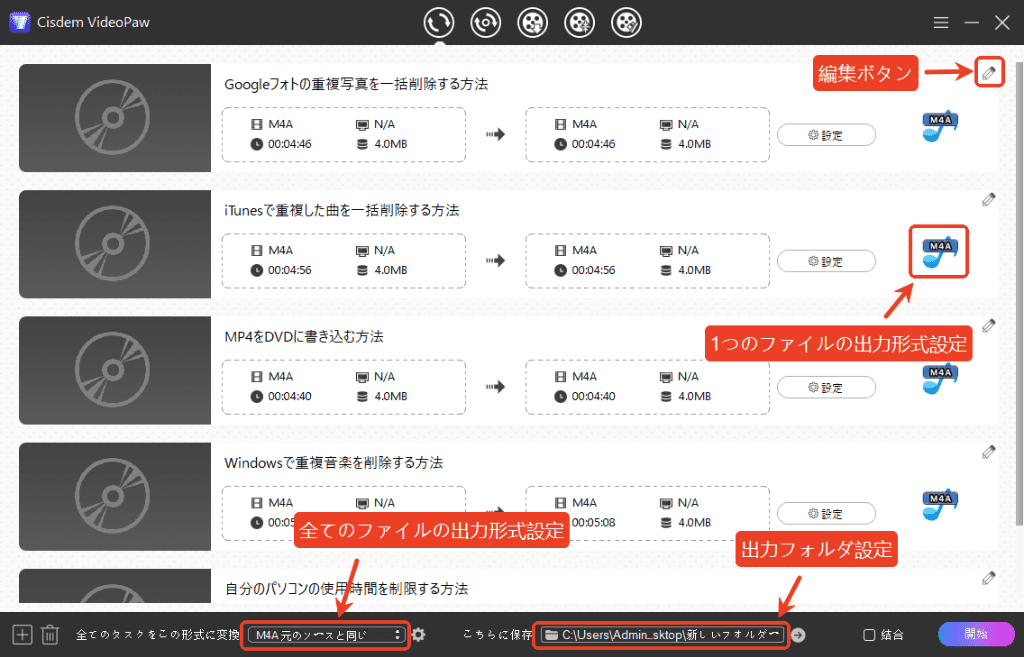Open 設定 for the iTunes file

pyautogui.click(x=826, y=261)
